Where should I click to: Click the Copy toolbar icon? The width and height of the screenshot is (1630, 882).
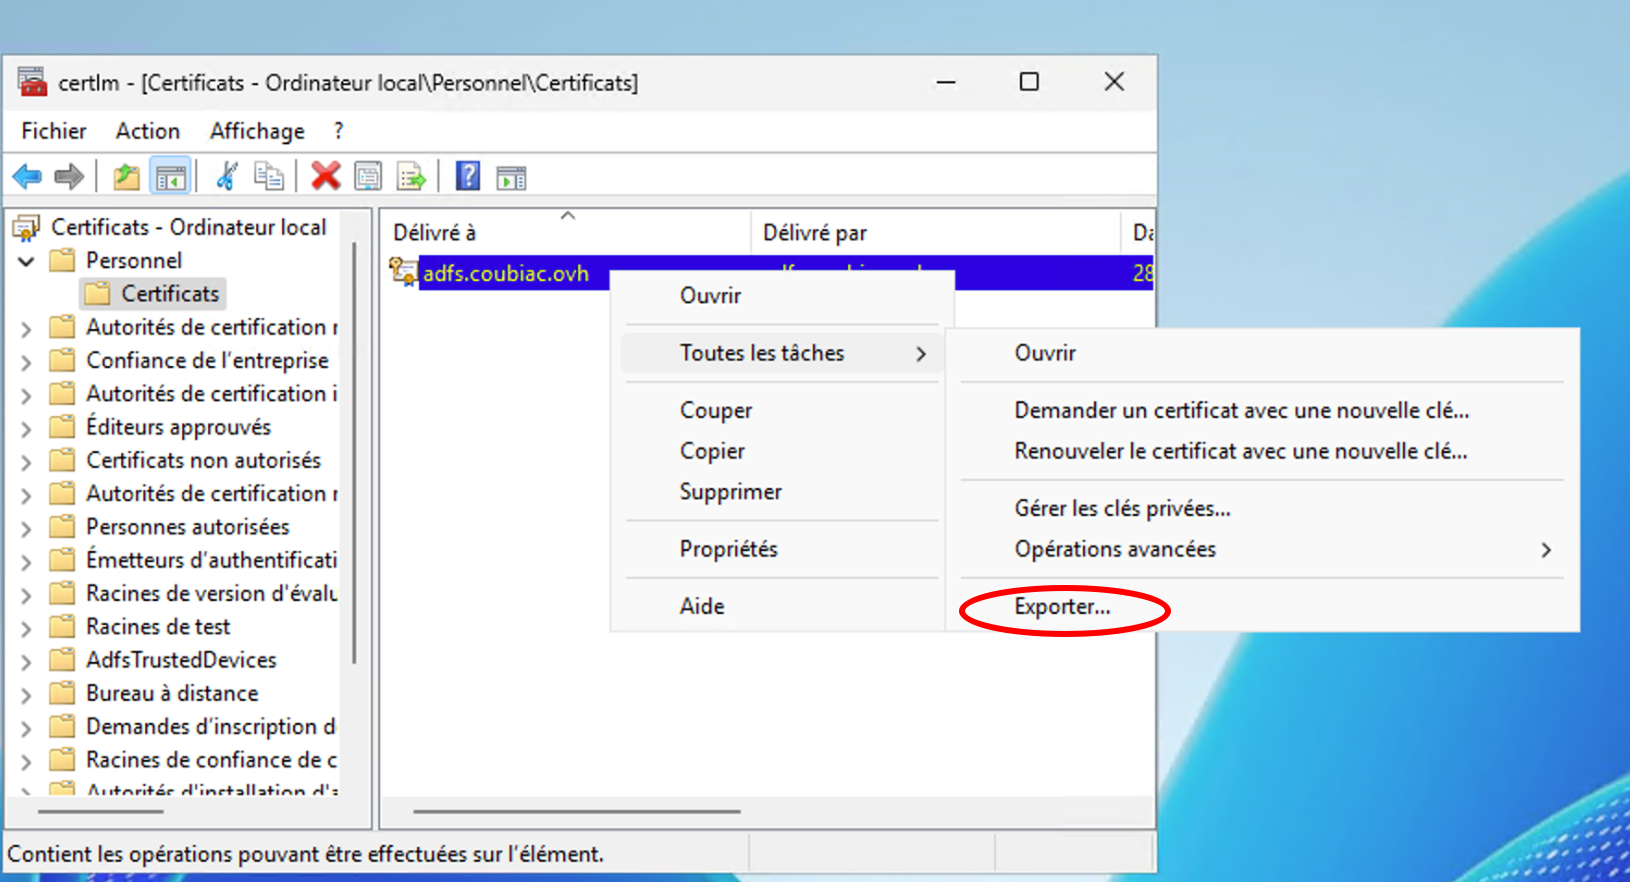(268, 178)
